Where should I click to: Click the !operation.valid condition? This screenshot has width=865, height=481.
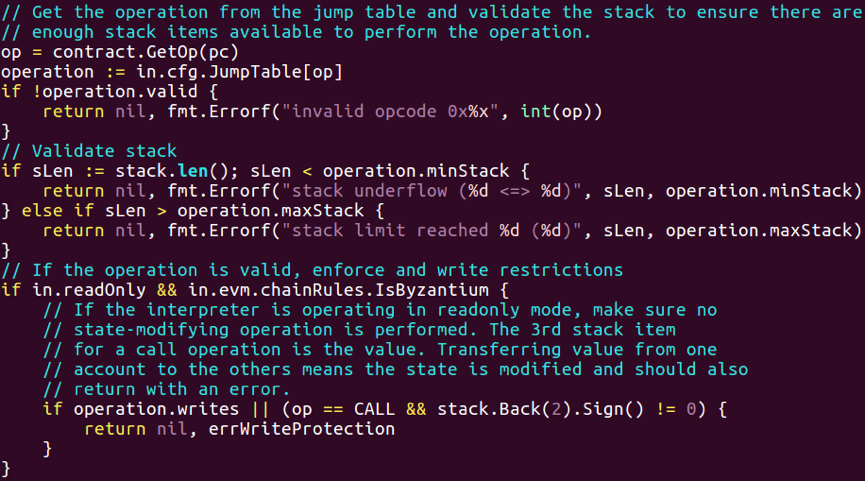click(115, 92)
